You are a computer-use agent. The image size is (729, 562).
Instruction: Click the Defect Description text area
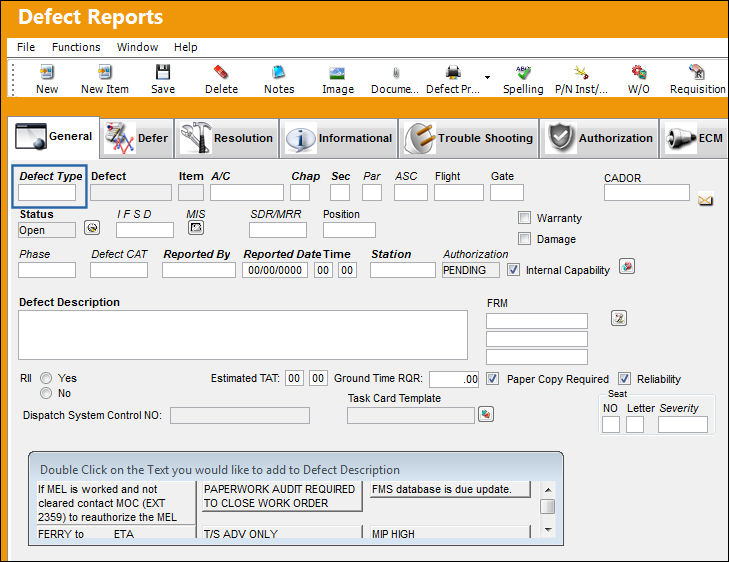[x=243, y=335]
